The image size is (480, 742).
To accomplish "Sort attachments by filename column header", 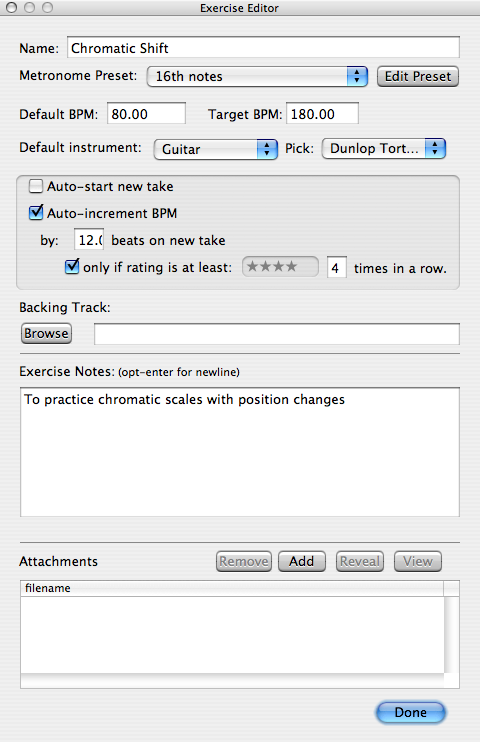I will 232,588.
